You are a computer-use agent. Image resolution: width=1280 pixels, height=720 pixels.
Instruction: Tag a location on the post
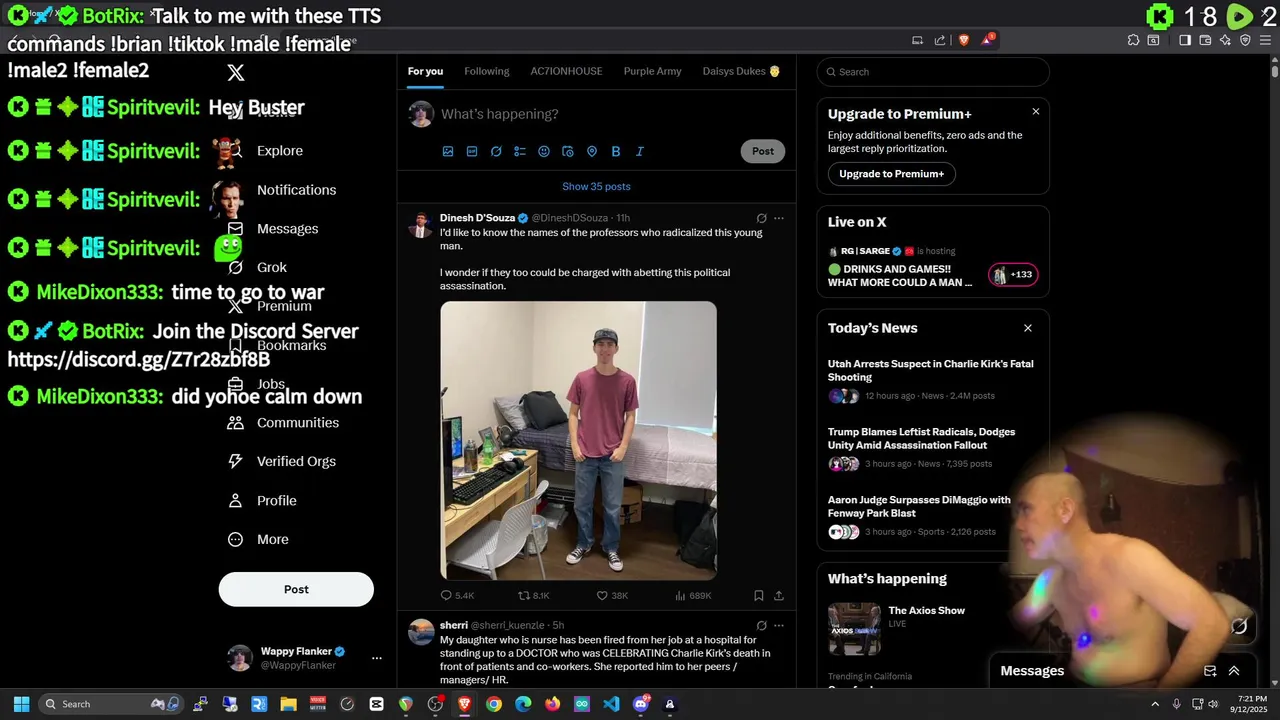click(x=592, y=151)
